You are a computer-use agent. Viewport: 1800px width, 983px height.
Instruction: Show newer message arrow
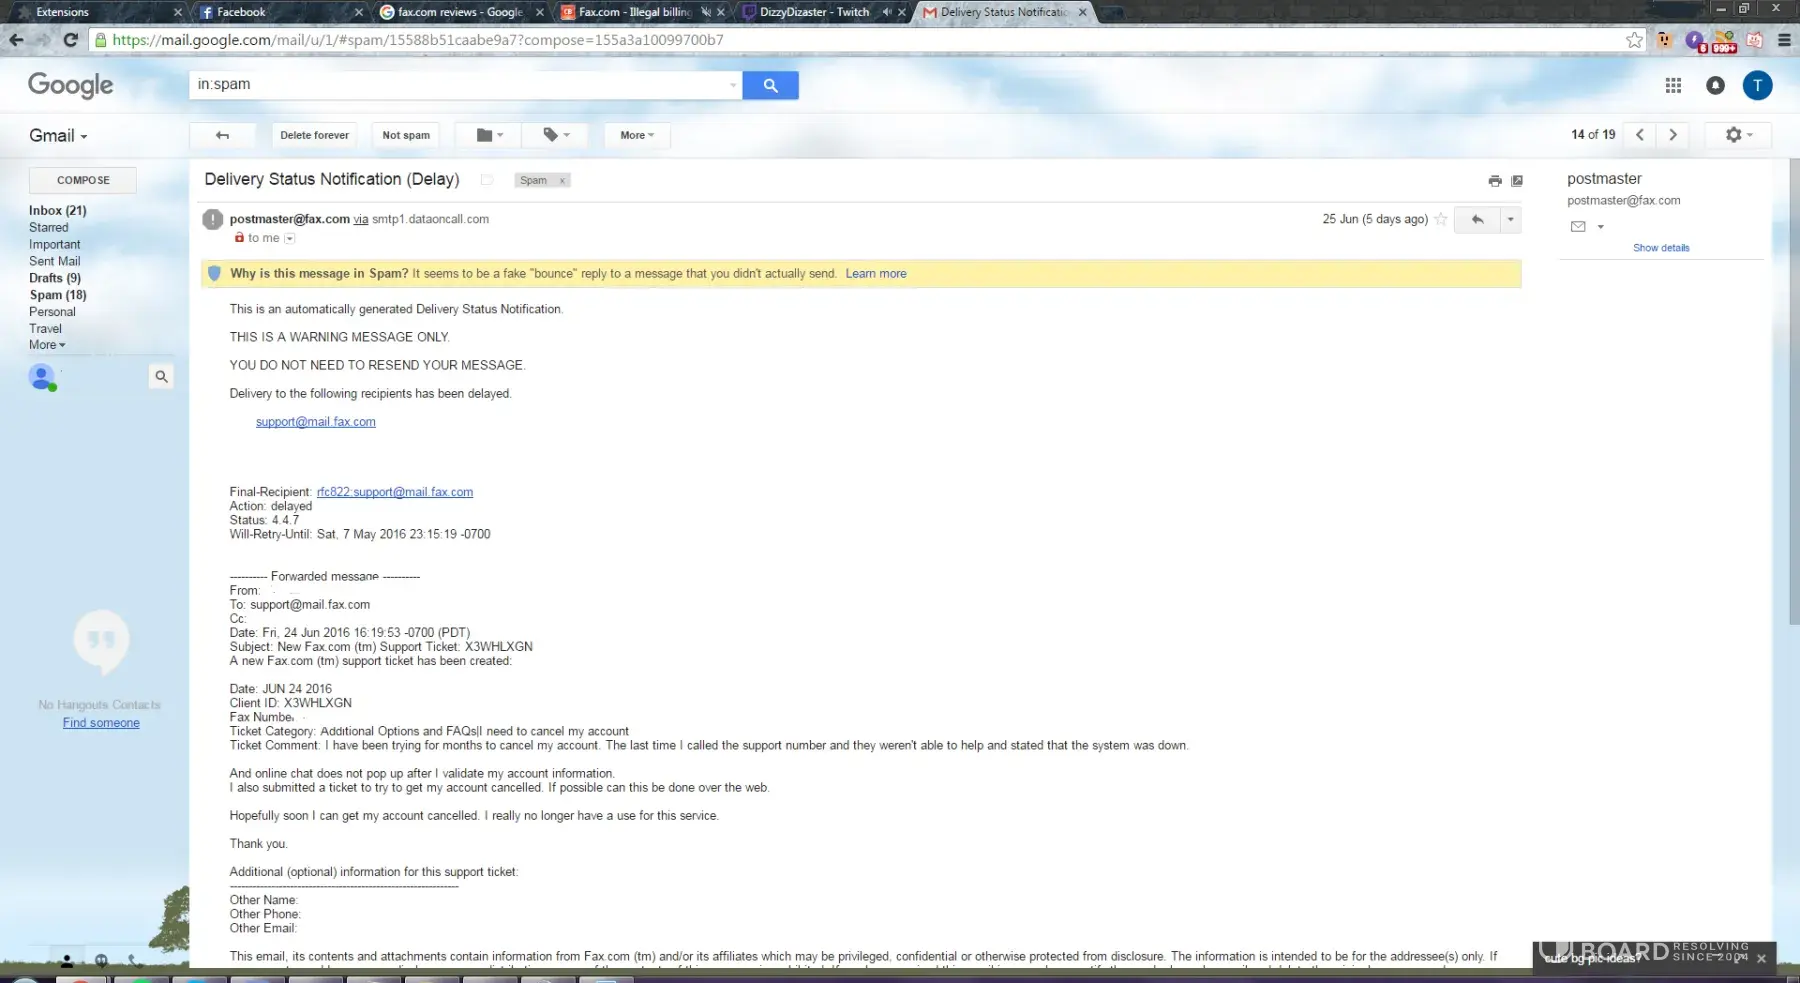pos(1639,135)
